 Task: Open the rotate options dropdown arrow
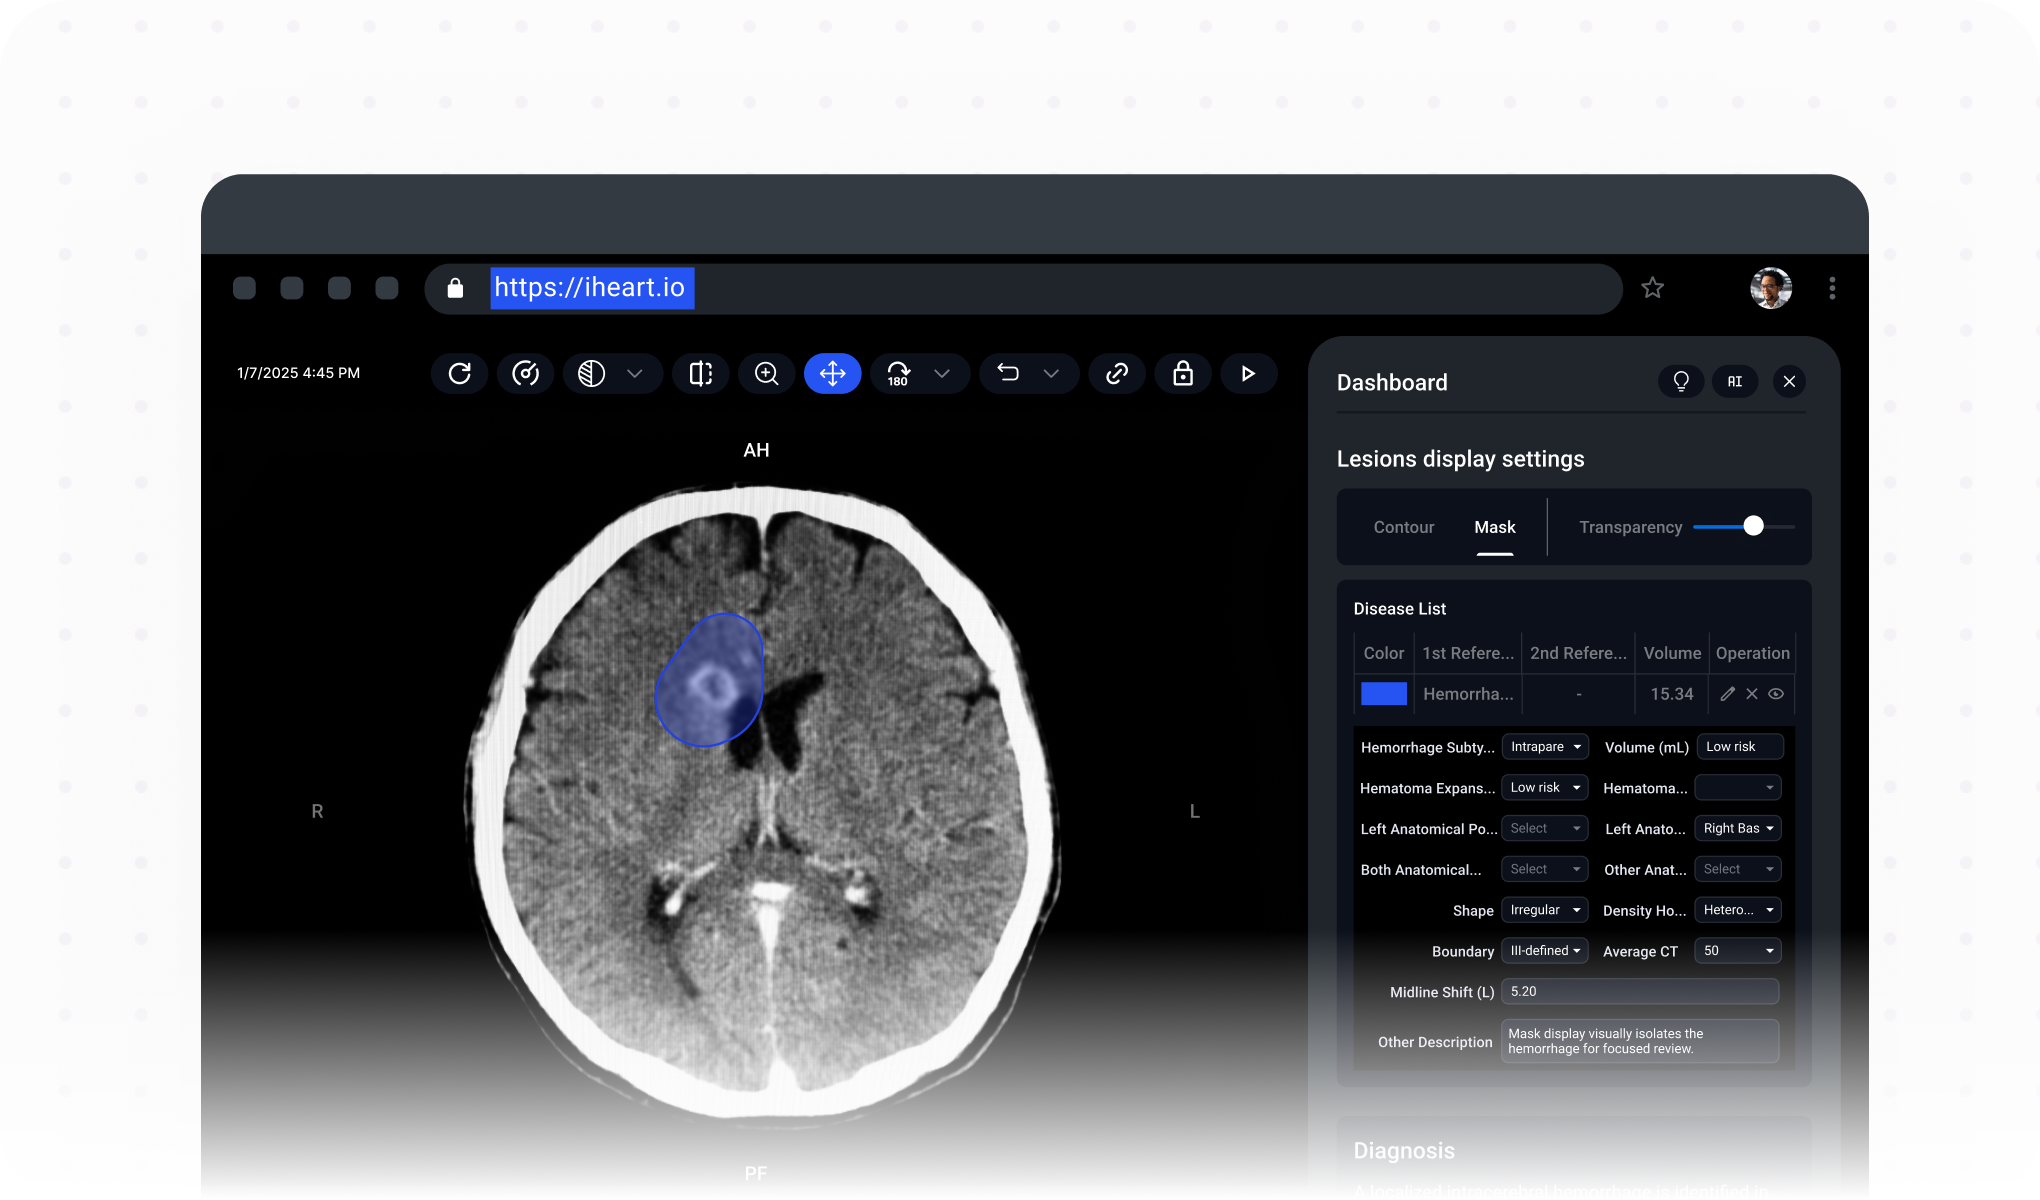(942, 374)
